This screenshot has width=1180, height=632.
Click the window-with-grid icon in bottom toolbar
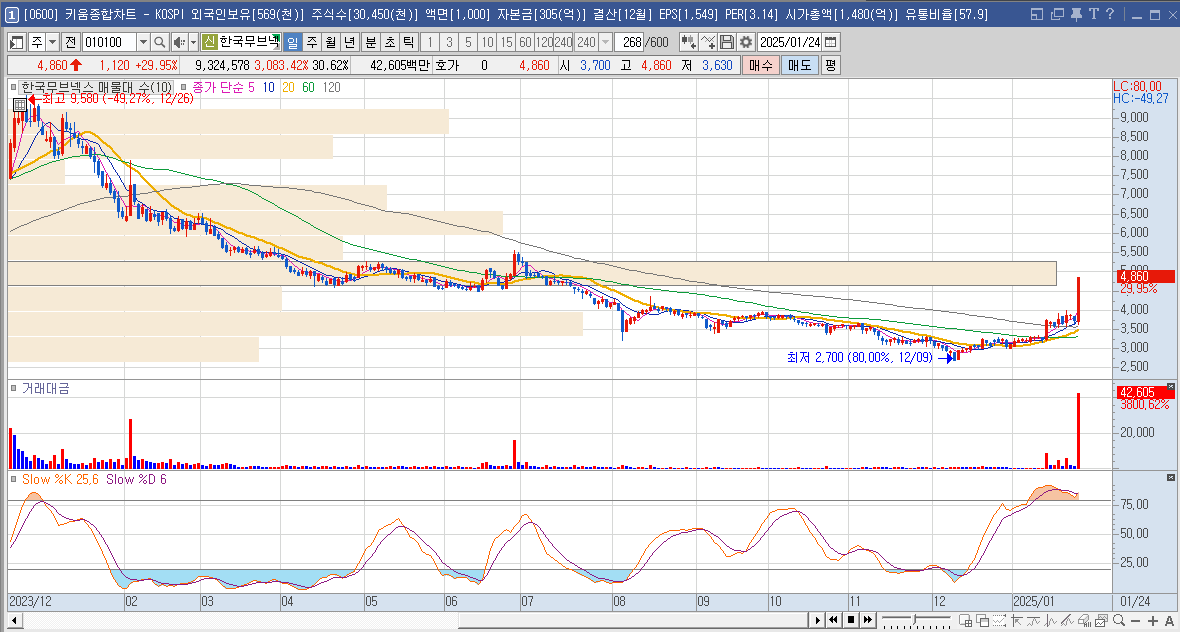point(965,620)
